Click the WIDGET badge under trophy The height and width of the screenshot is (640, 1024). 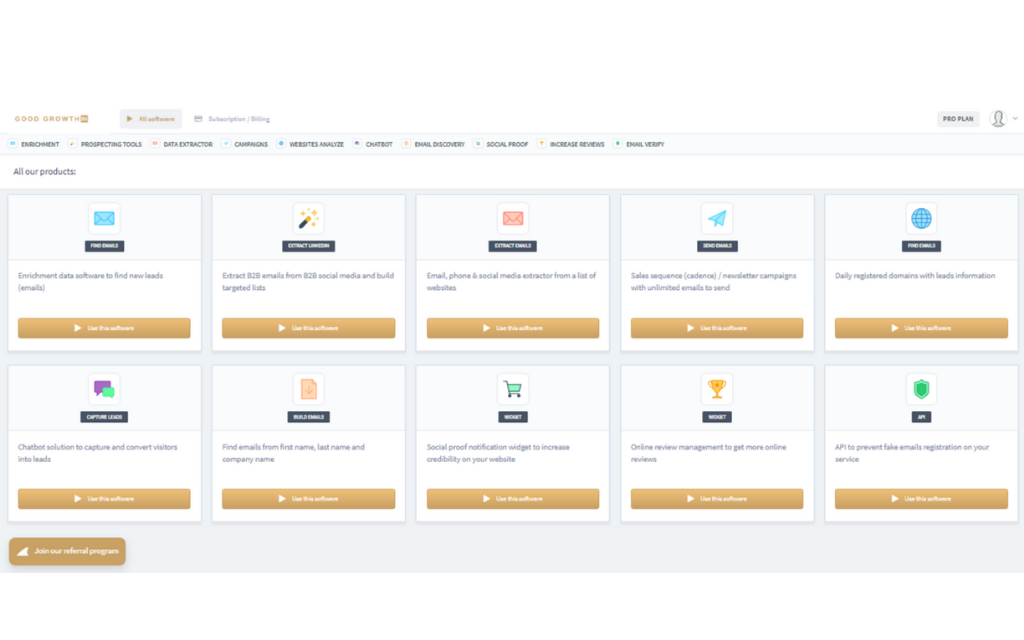(x=717, y=417)
